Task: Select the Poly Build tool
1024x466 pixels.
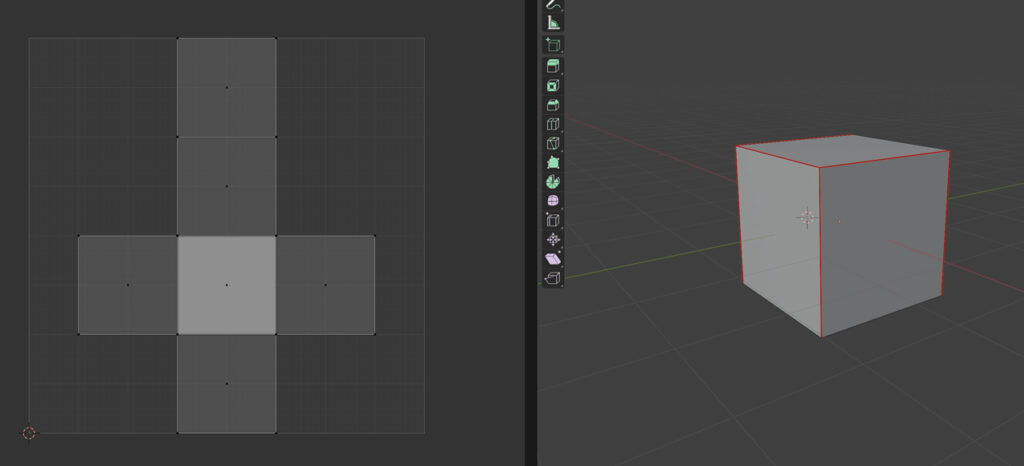Action: pyautogui.click(x=553, y=163)
